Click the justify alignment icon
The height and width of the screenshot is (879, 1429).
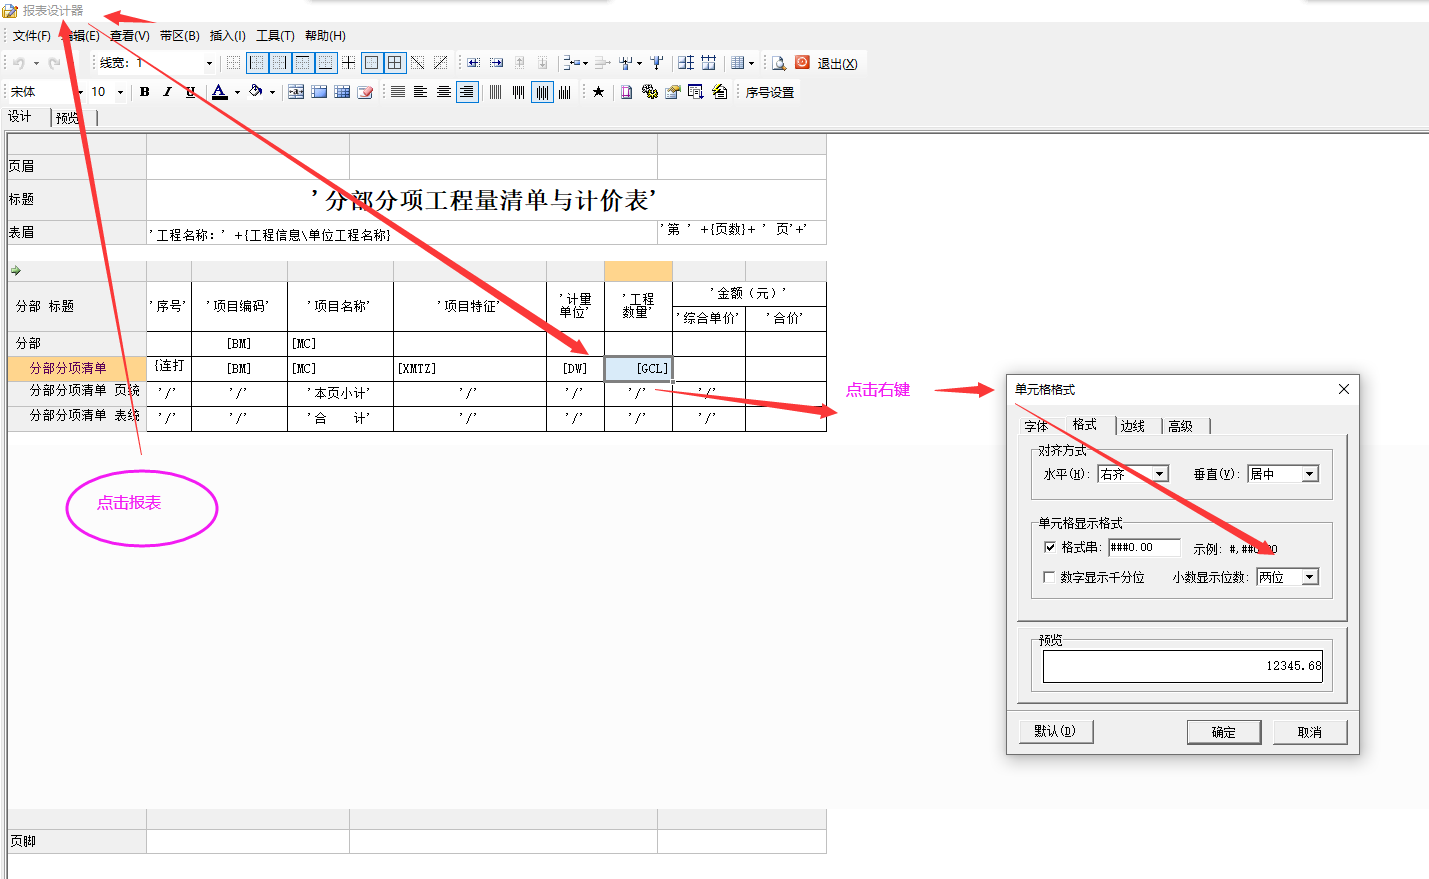[398, 92]
